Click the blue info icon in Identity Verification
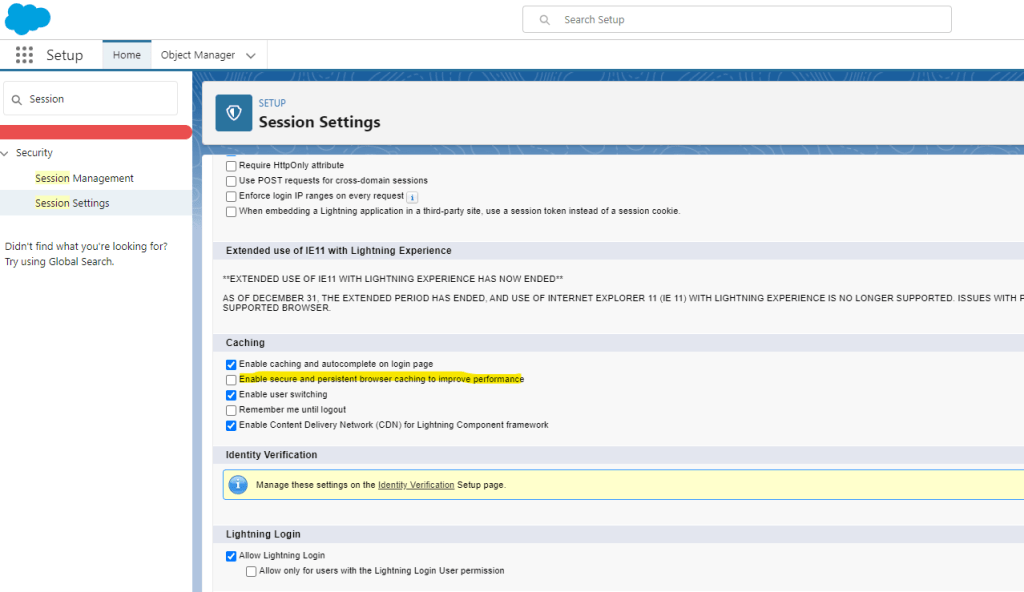Image resolution: width=1024 pixels, height=592 pixels. pyautogui.click(x=238, y=485)
